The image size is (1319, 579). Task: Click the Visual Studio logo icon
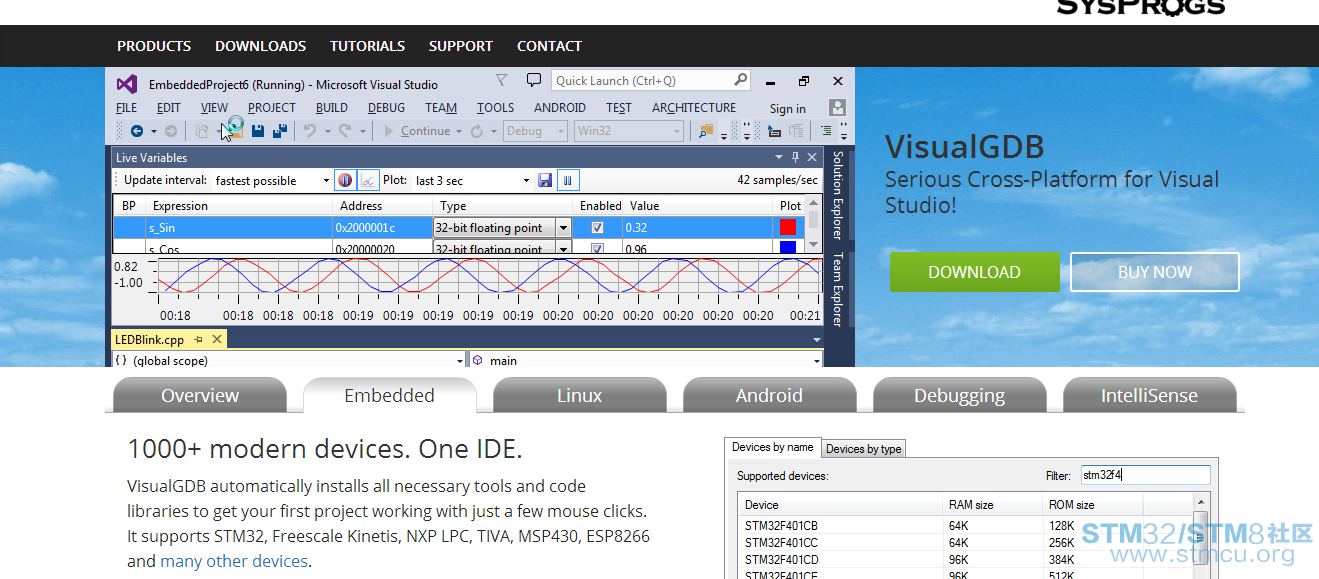tap(127, 84)
